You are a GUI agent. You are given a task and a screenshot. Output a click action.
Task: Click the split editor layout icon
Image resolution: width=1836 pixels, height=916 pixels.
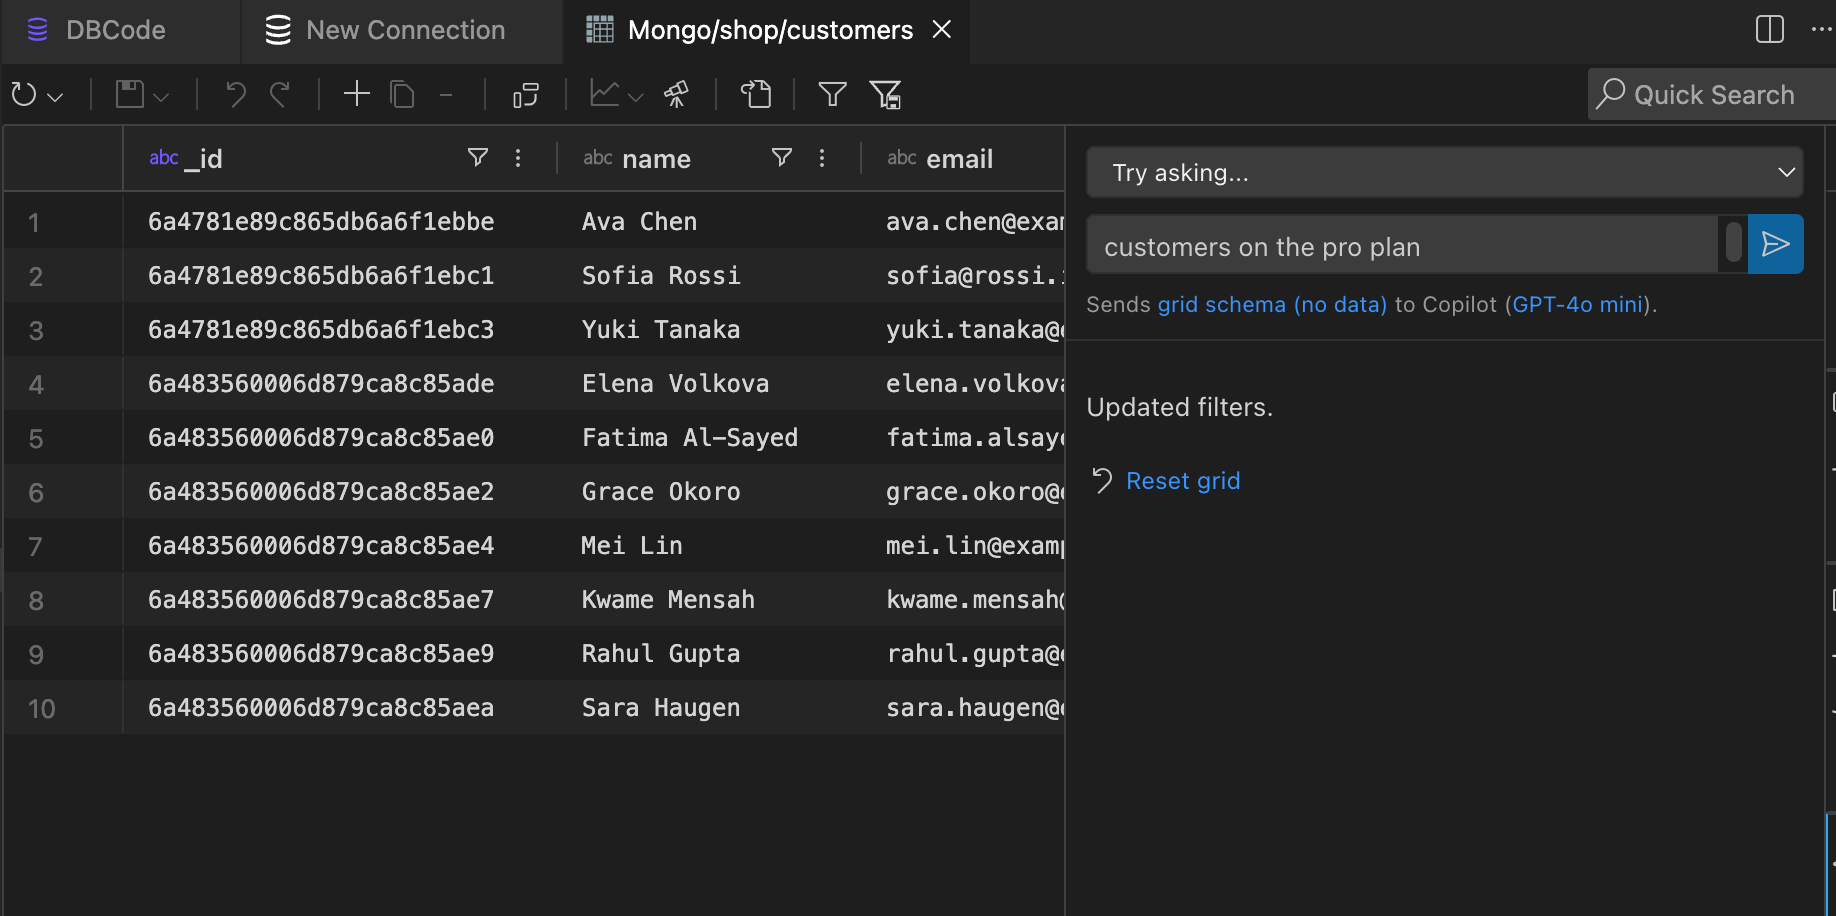1770,29
